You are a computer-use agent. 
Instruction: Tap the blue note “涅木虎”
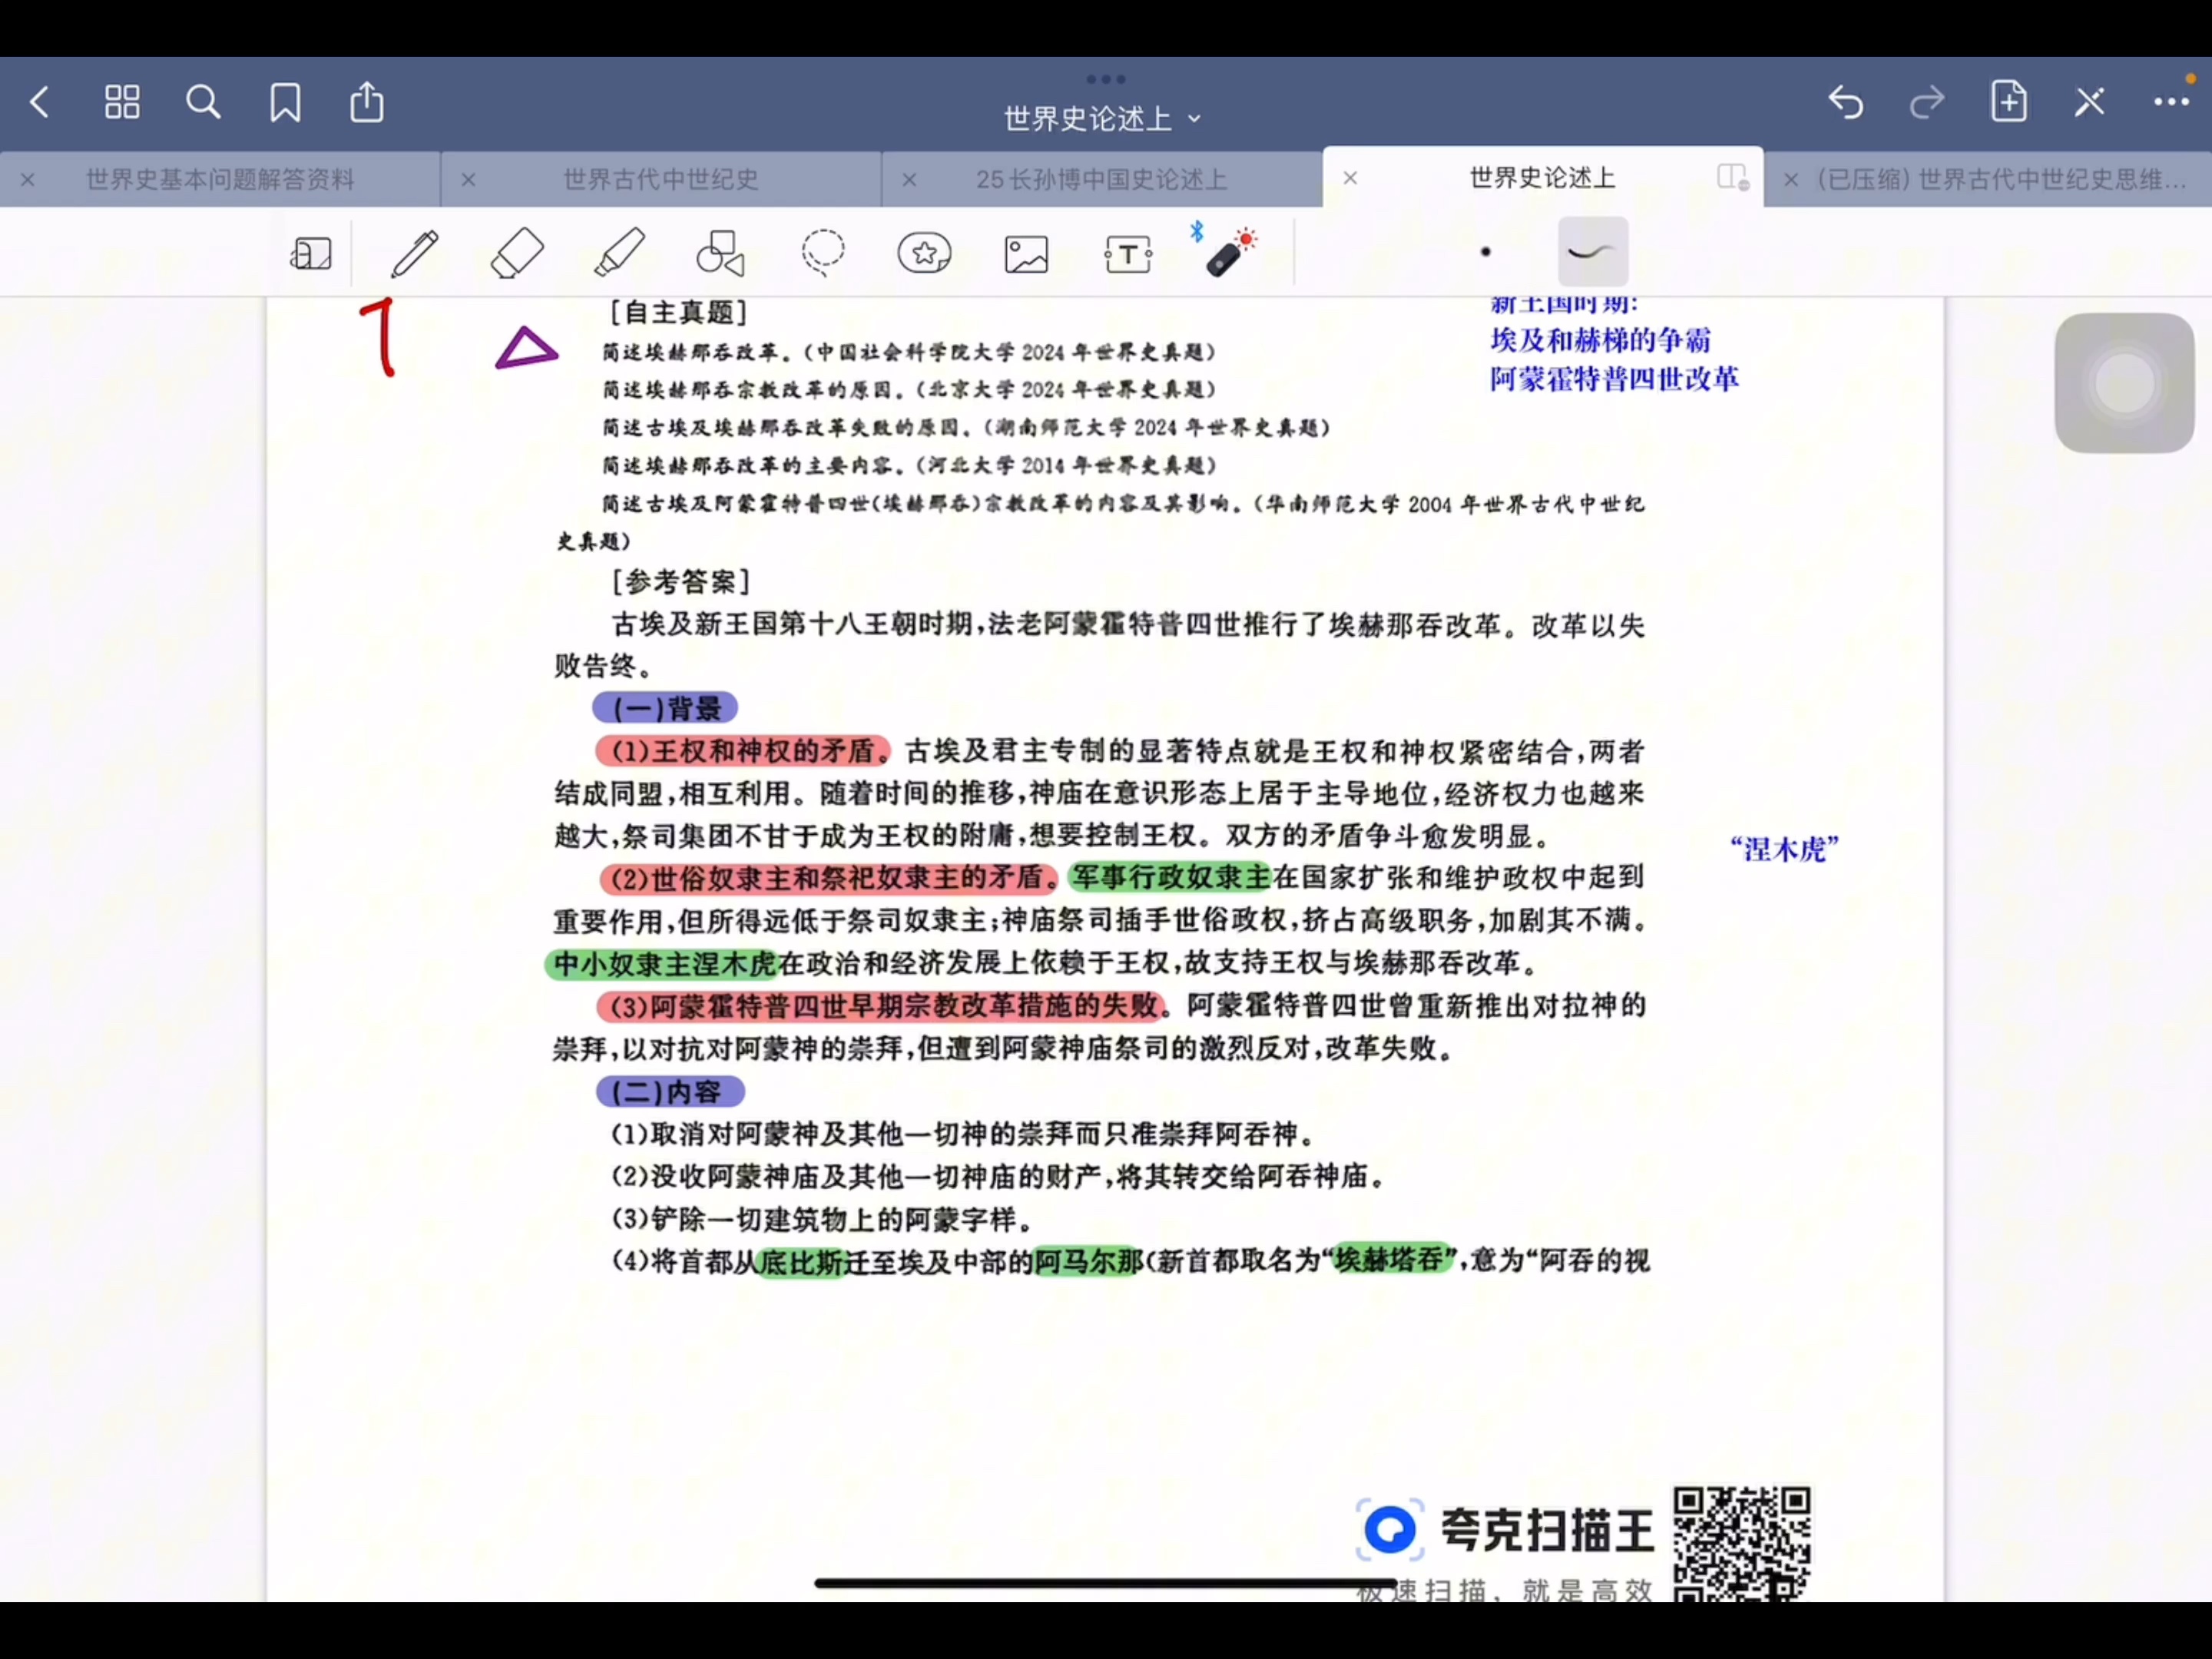1785,849
